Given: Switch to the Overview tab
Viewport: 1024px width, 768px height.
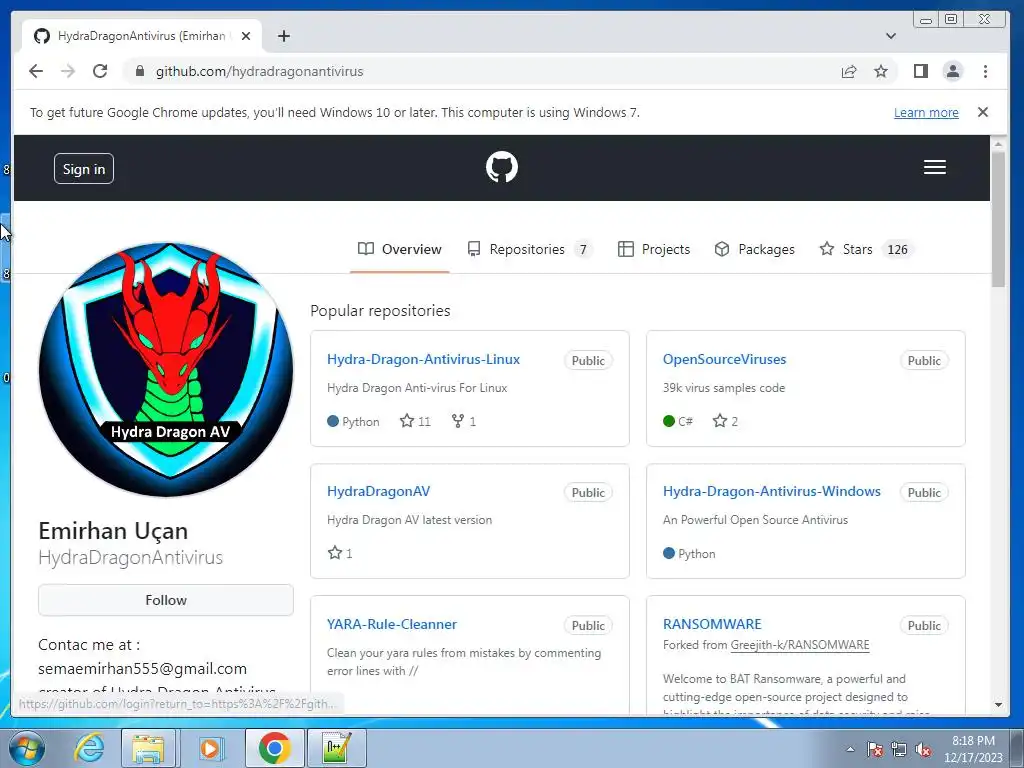Looking at the screenshot, I should (x=400, y=249).
